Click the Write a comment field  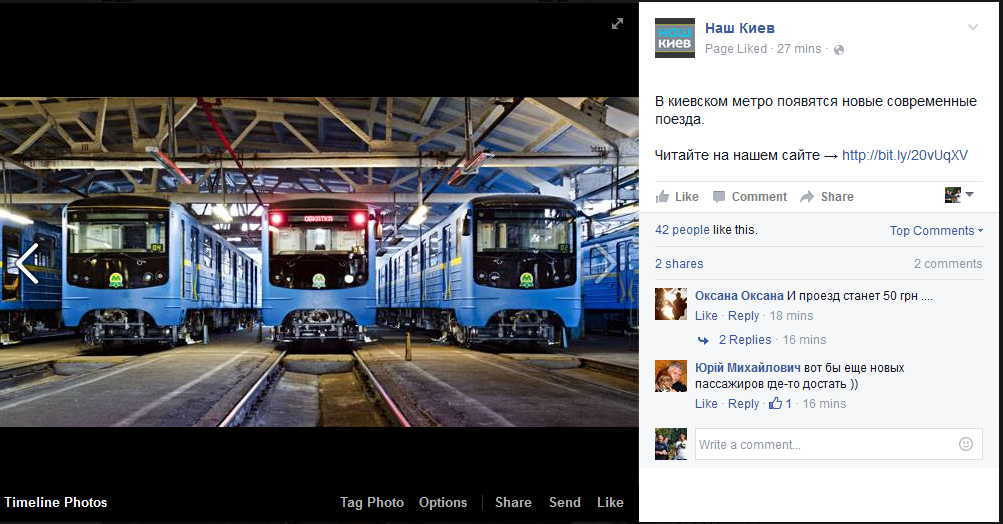[839, 444]
